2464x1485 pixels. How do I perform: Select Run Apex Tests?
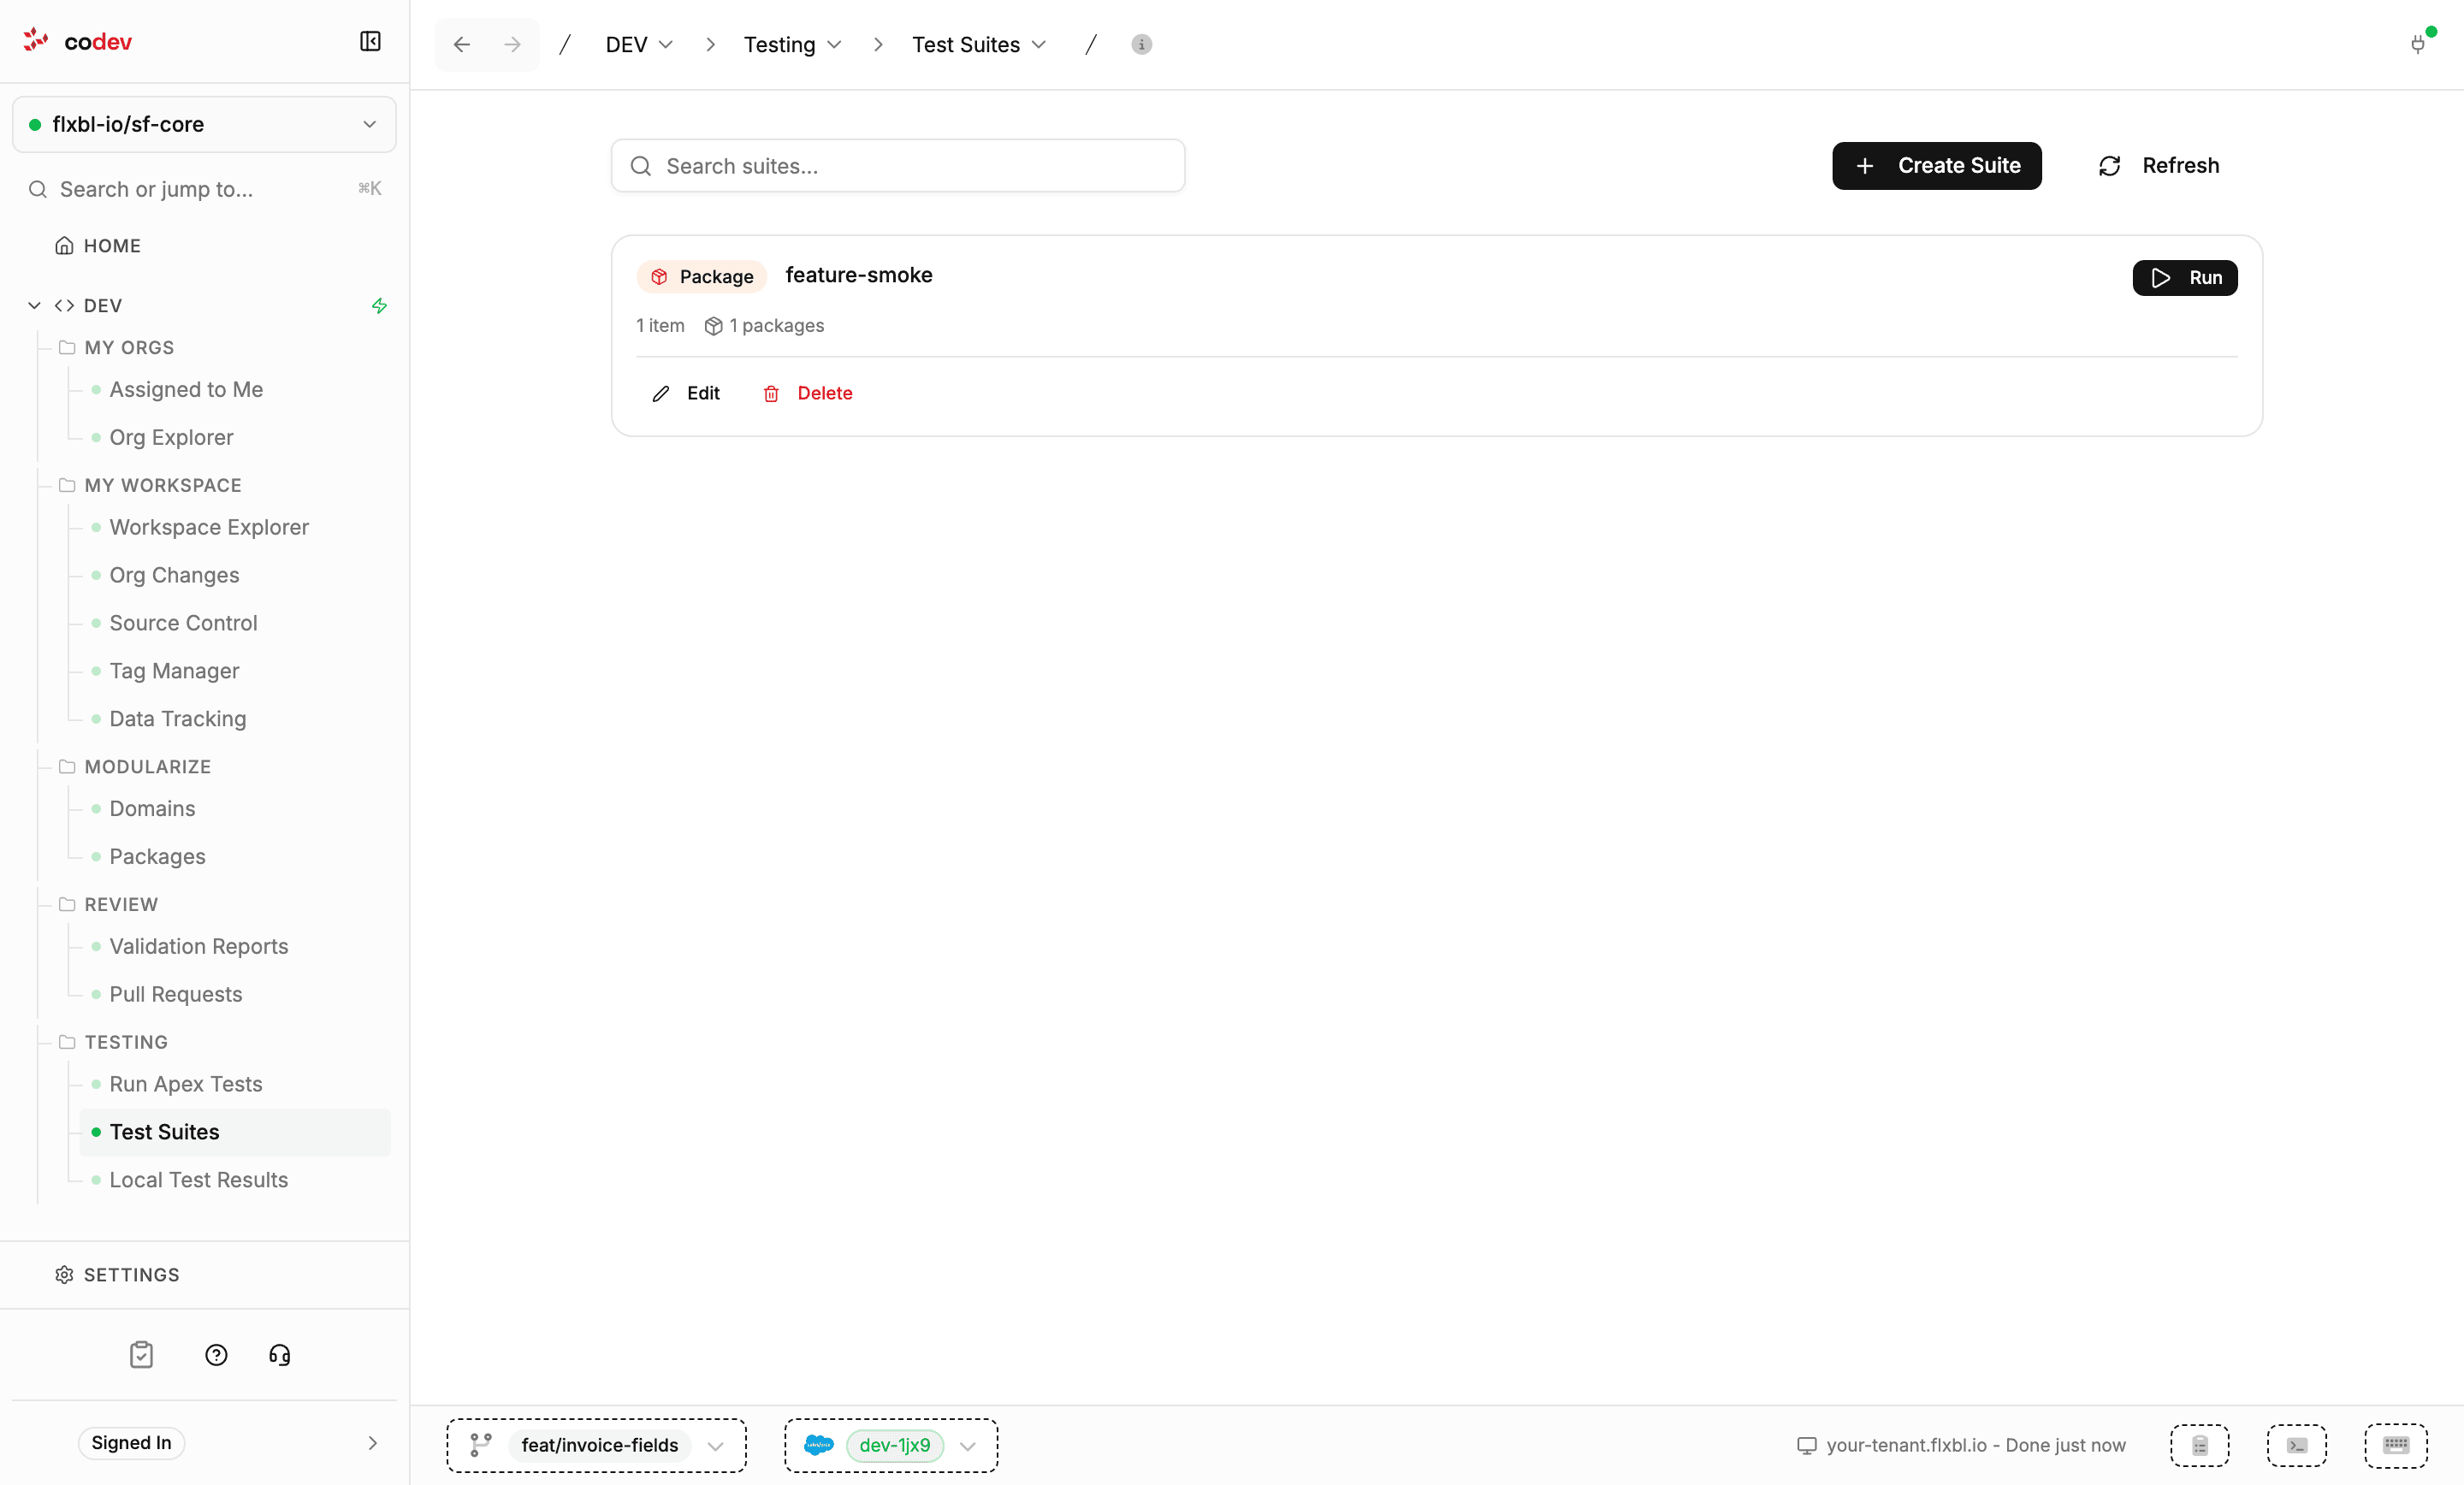(x=186, y=1084)
